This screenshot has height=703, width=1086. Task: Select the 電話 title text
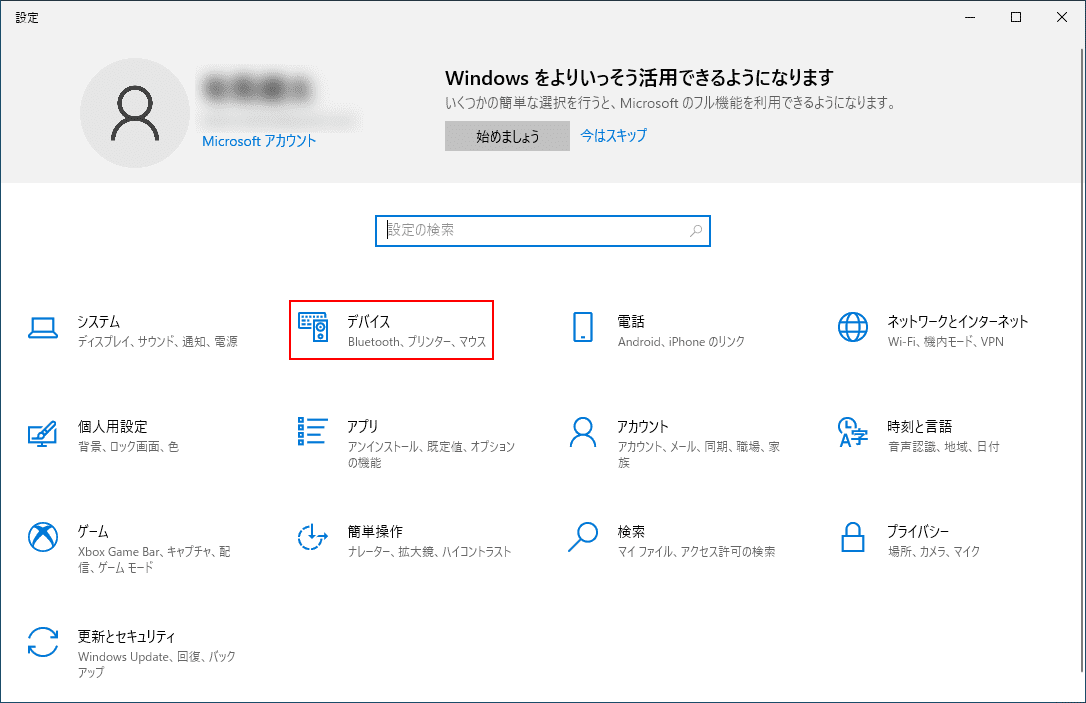click(x=631, y=321)
